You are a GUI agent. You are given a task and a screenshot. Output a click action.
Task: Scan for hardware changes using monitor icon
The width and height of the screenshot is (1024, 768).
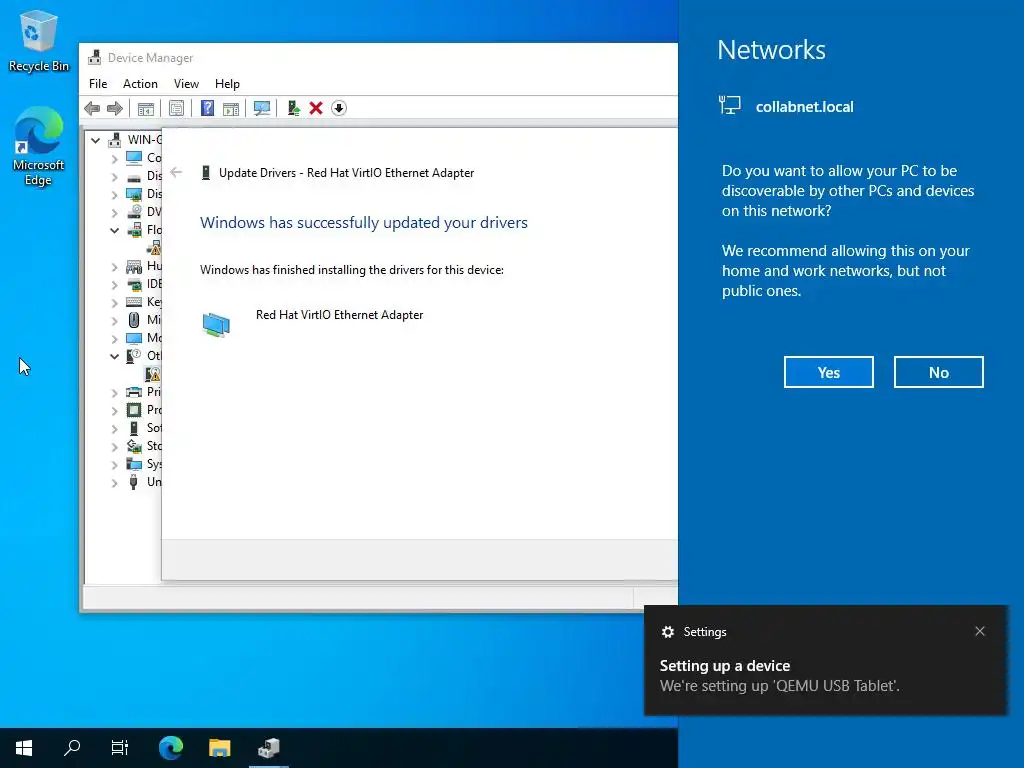[262, 108]
